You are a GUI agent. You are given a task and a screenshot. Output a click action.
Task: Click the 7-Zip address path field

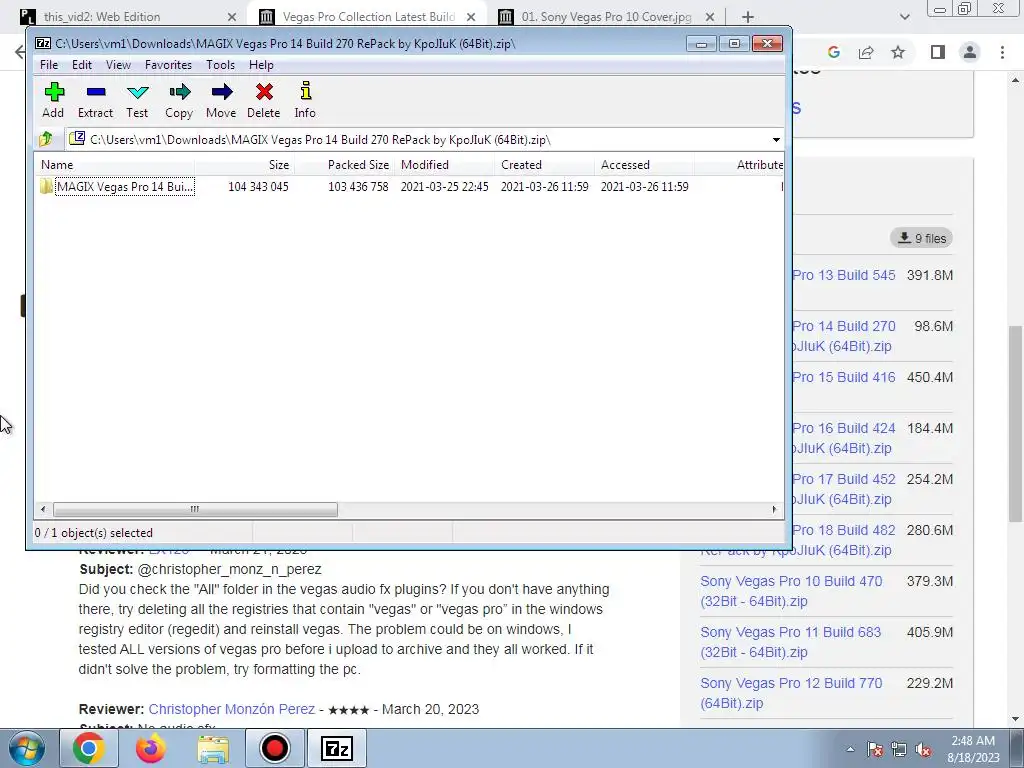click(418, 140)
